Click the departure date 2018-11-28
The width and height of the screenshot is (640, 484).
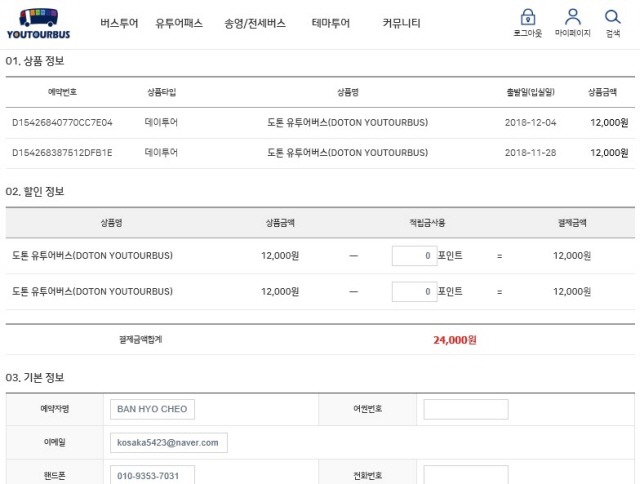[x=530, y=153]
